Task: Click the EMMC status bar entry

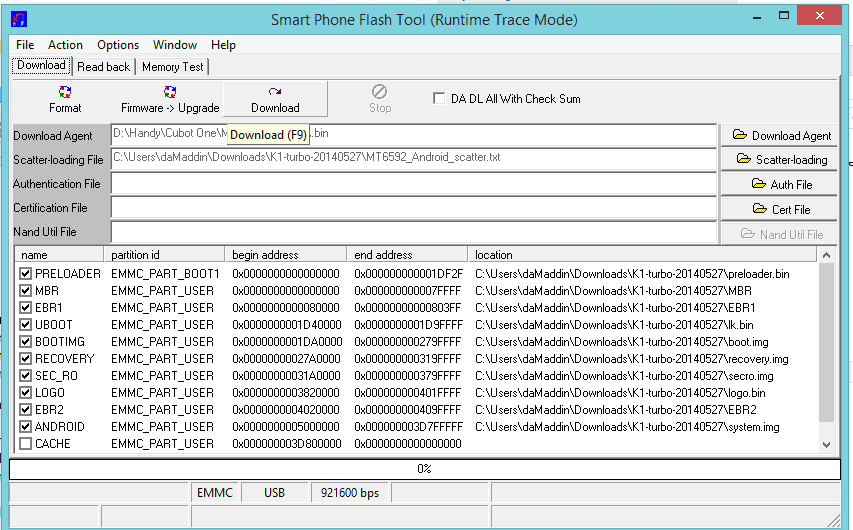Action: [214, 492]
